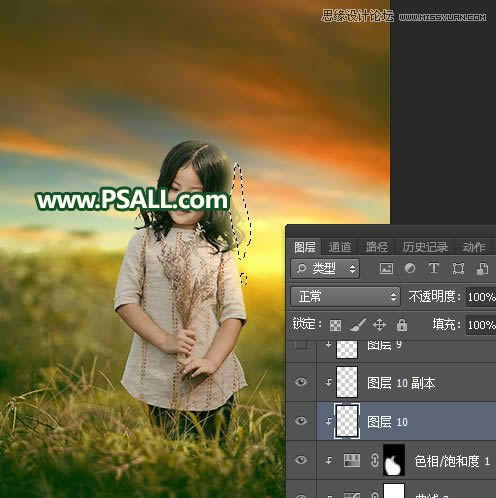The image size is (496, 498).
Task: Select the 图层 10 副本 thumbnail
Action: coord(347,382)
